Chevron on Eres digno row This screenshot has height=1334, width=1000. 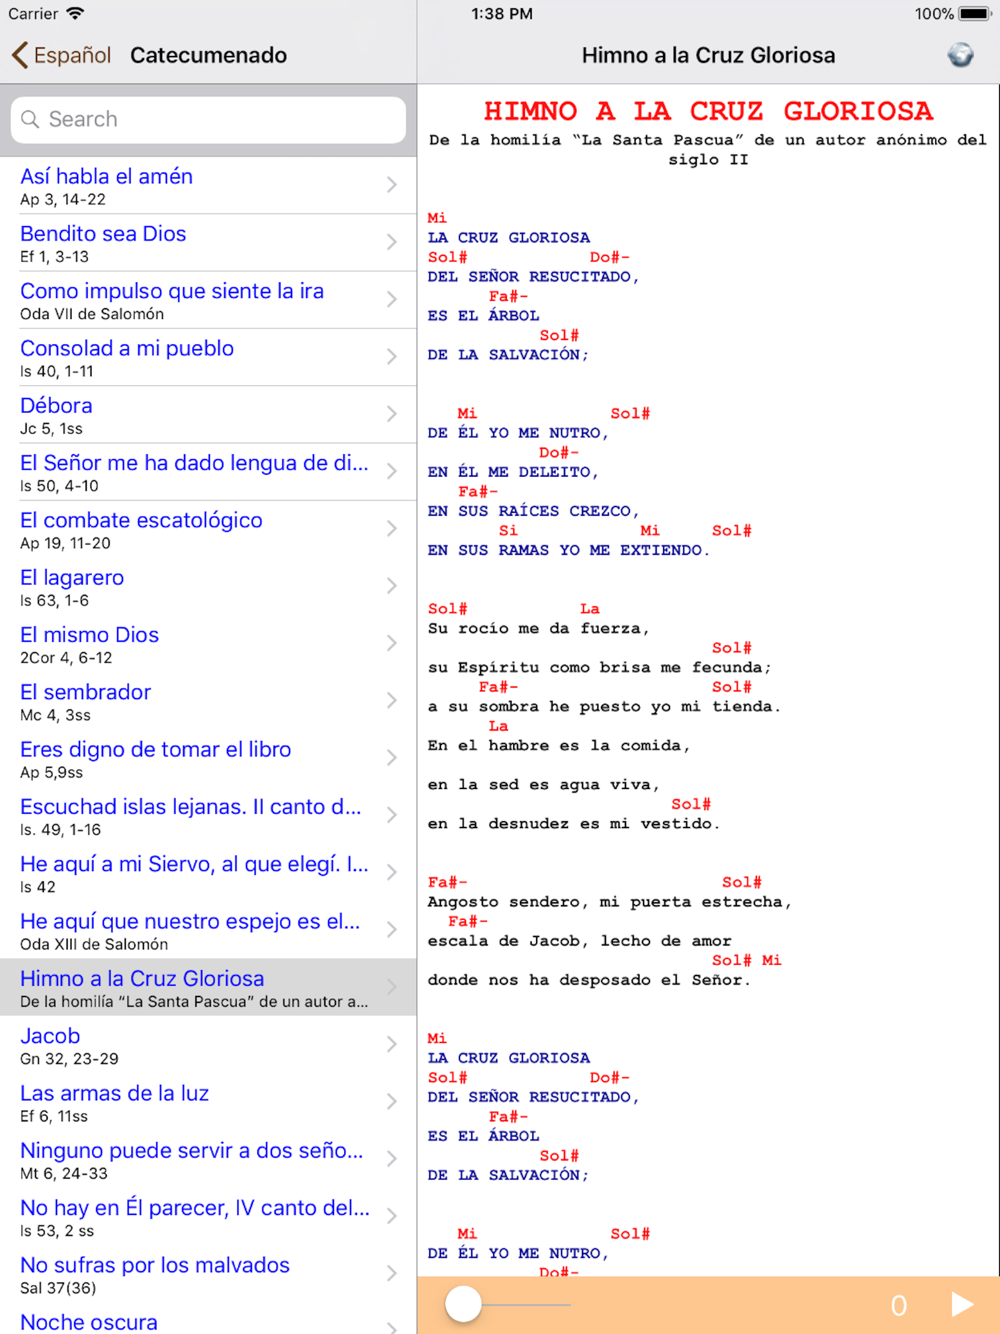pos(392,758)
